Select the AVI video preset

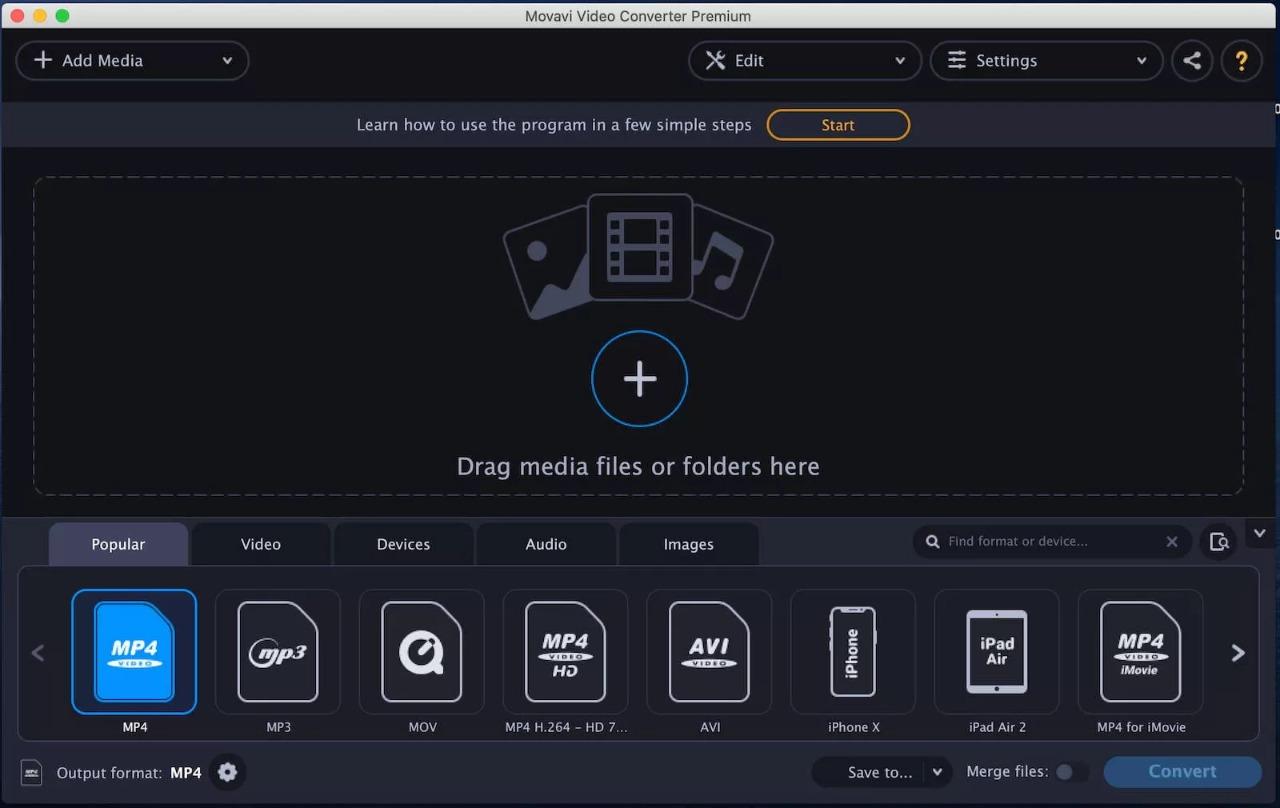[x=710, y=652]
